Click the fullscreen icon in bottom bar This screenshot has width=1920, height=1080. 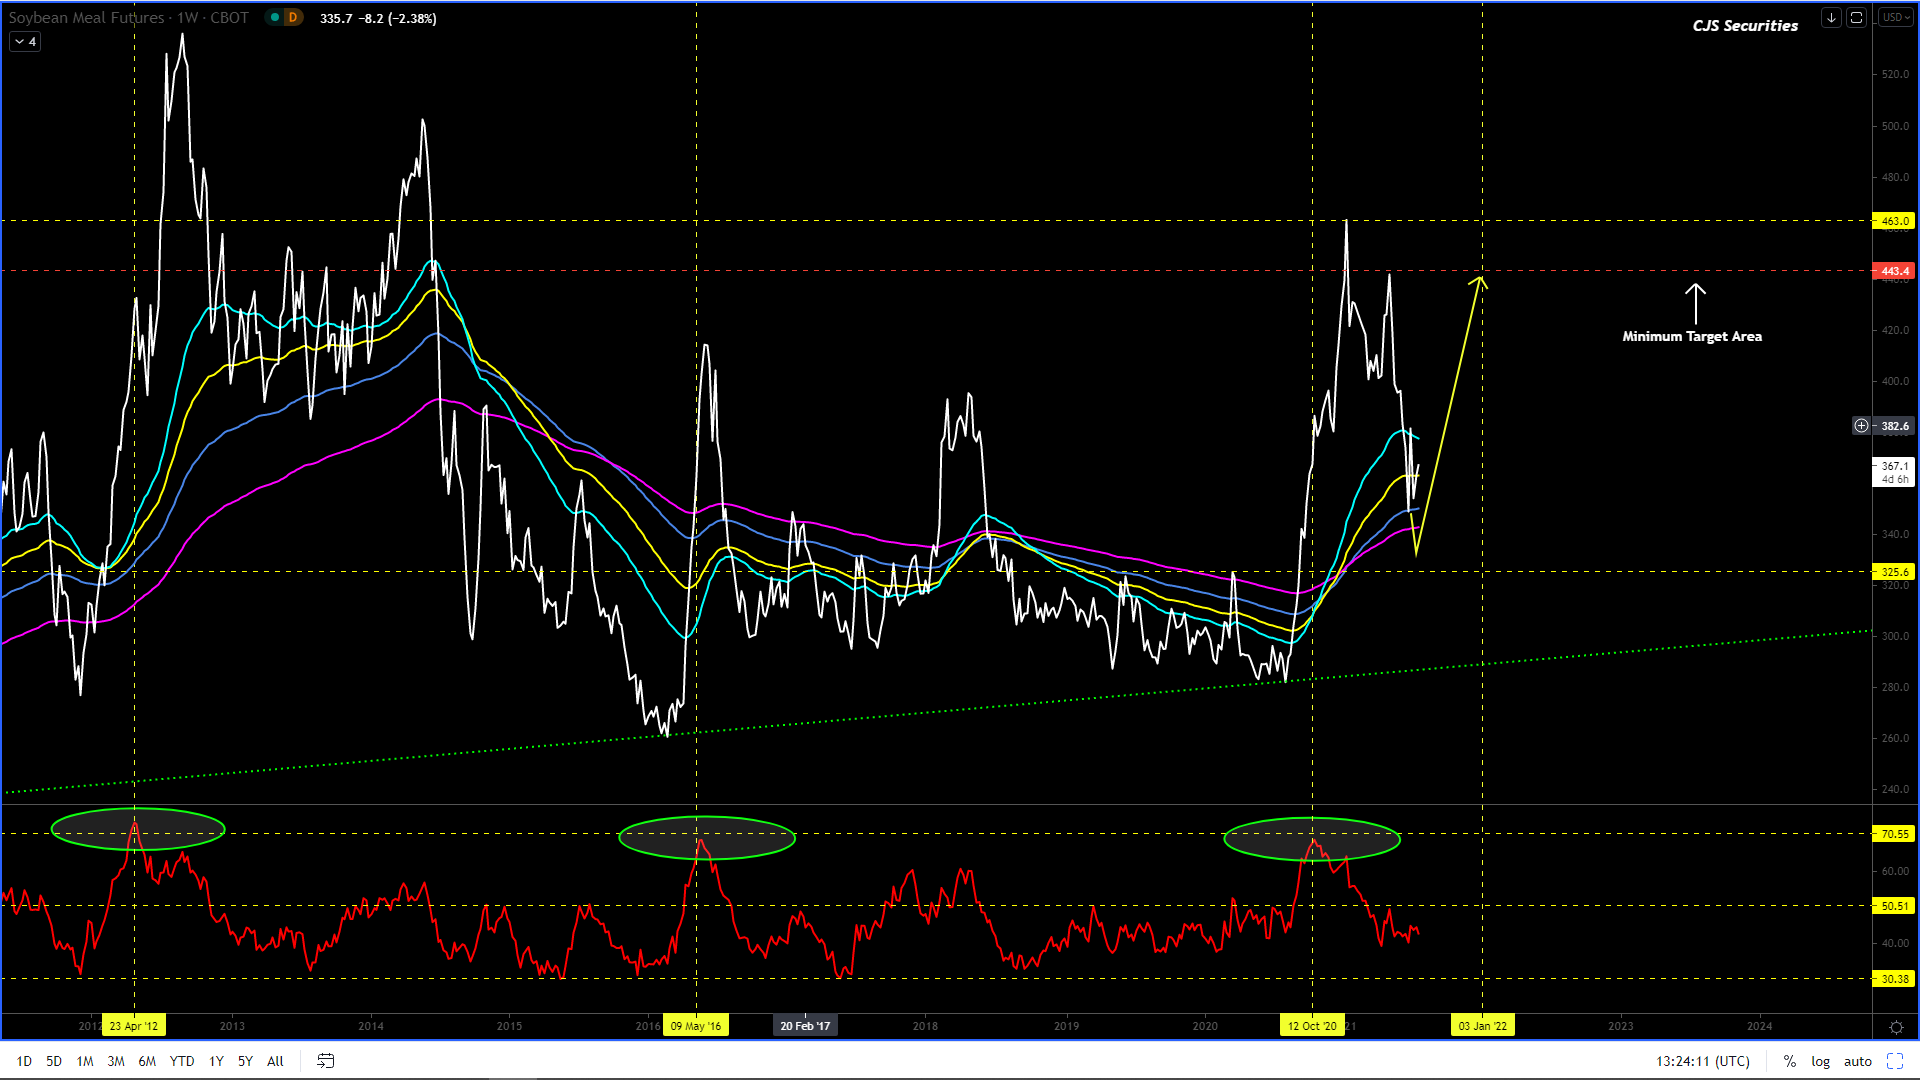tap(1895, 1061)
